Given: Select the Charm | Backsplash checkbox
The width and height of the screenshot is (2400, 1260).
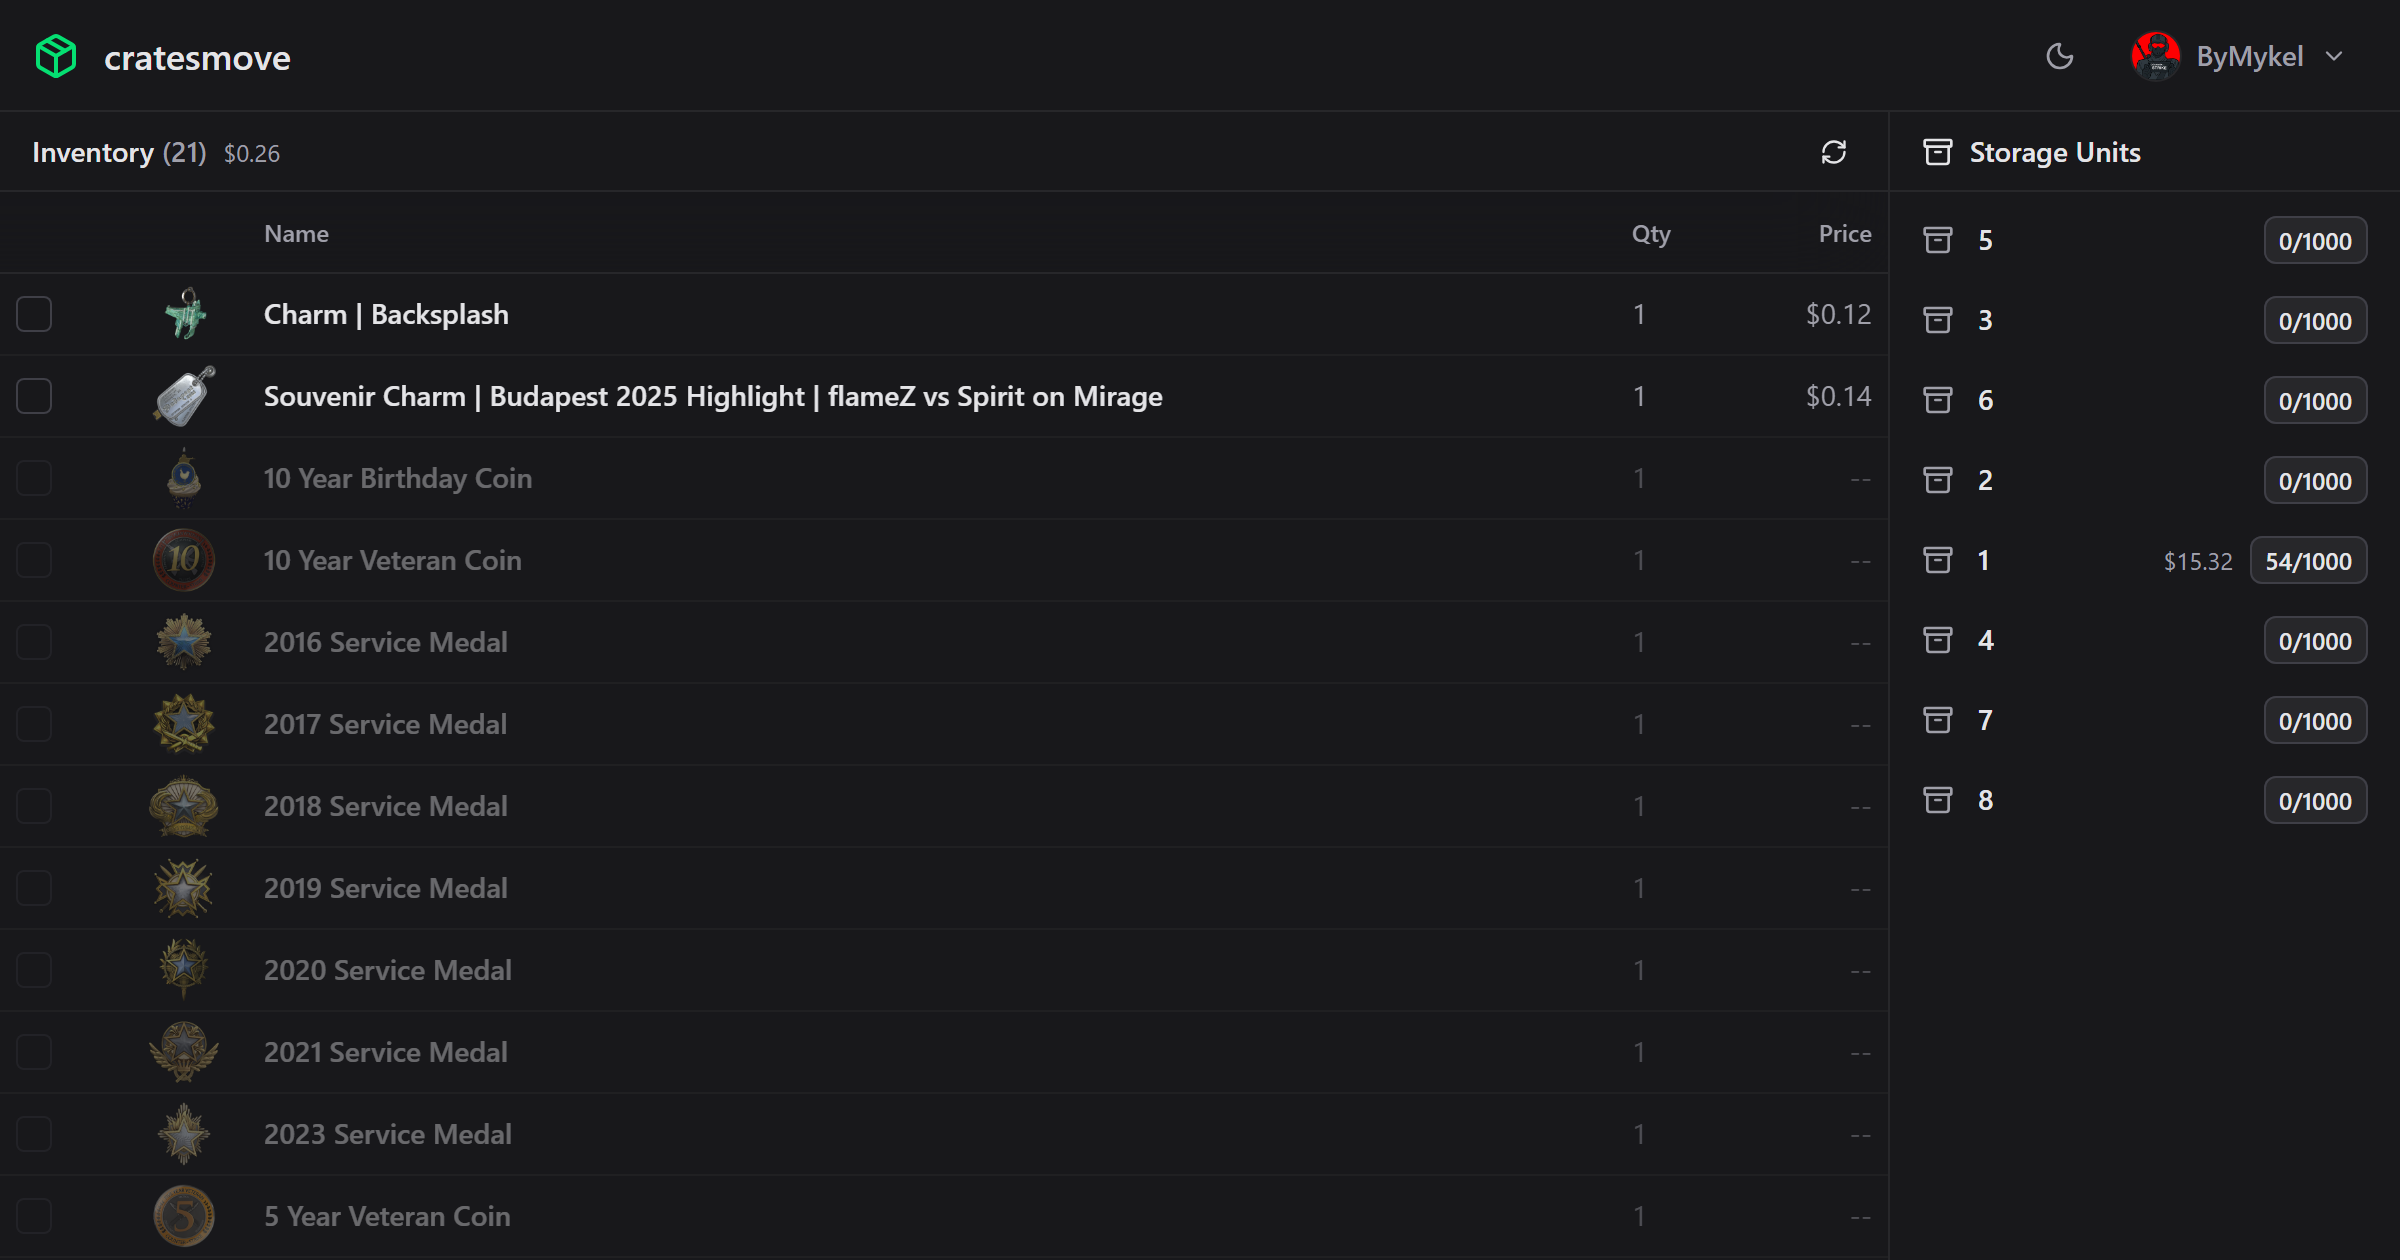Looking at the screenshot, I should click(x=34, y=314).
